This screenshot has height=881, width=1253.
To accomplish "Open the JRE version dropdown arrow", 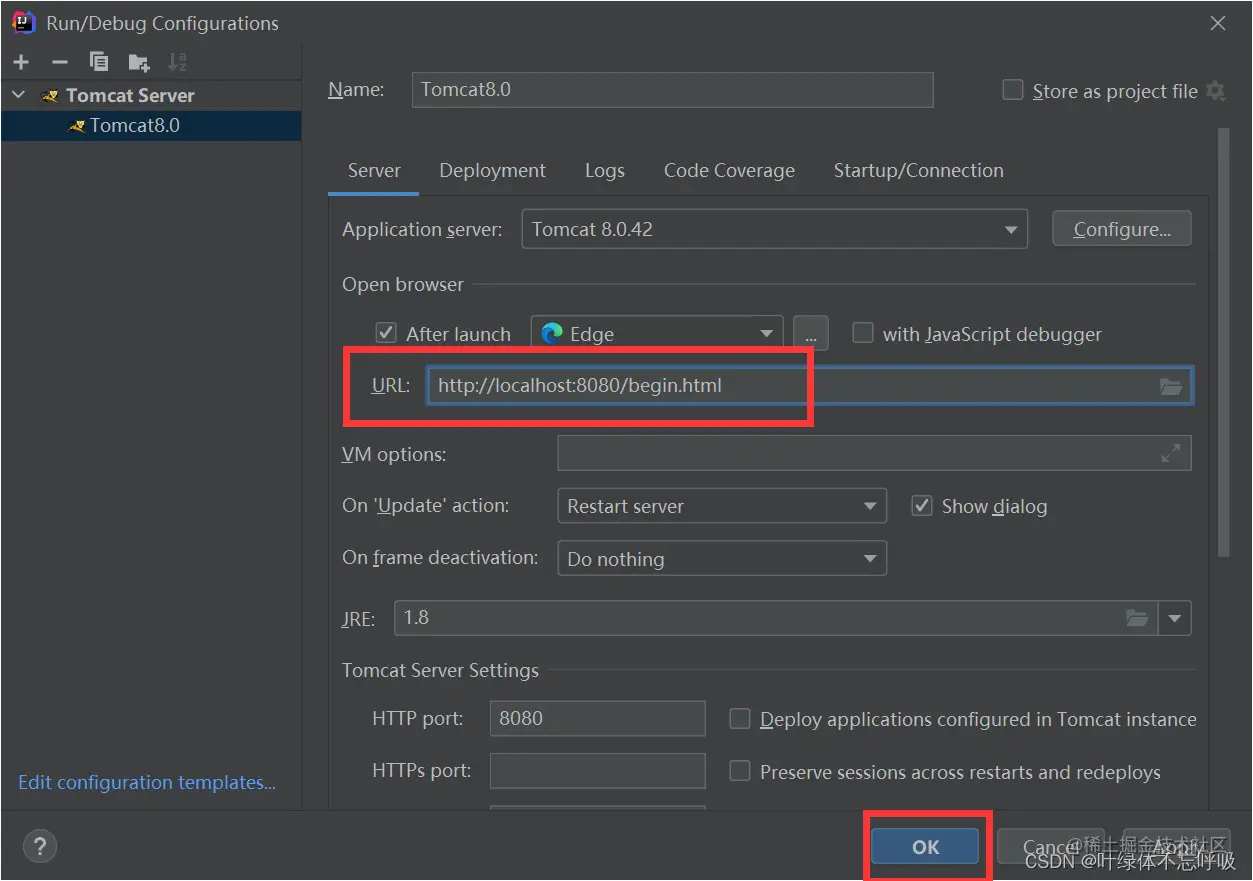I will coord(1175,618).
